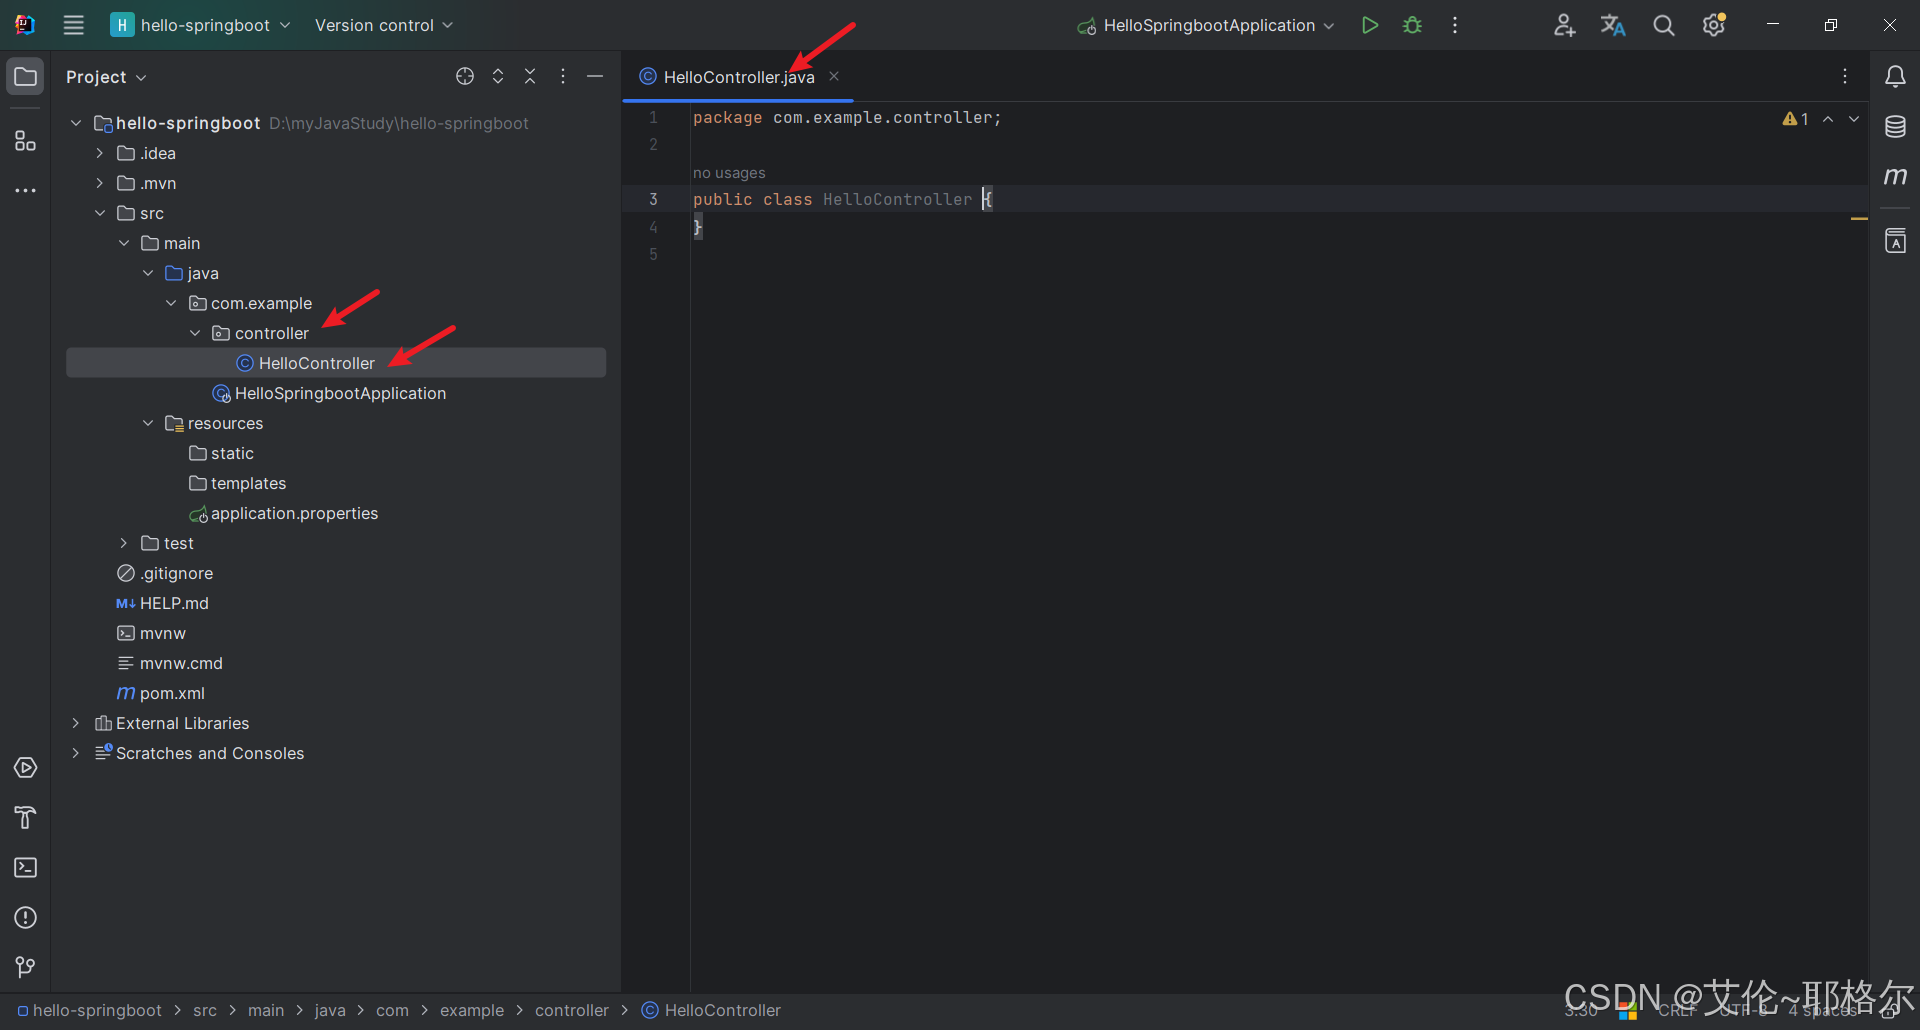Viewport: 1920px width, 1030px height.
Task: Collapse the src folder
Action: click(x=100, y=213)
